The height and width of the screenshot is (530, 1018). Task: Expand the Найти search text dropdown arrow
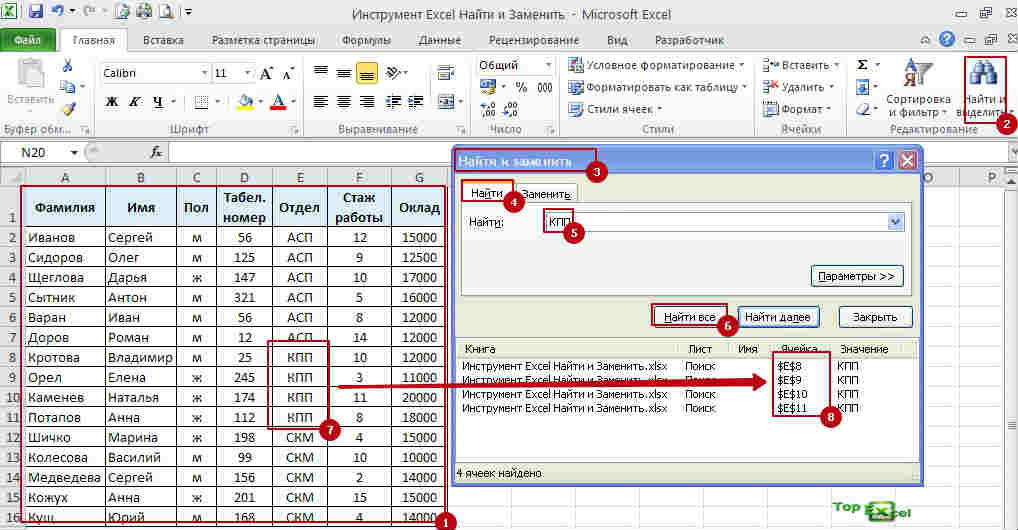coord(895,222)
